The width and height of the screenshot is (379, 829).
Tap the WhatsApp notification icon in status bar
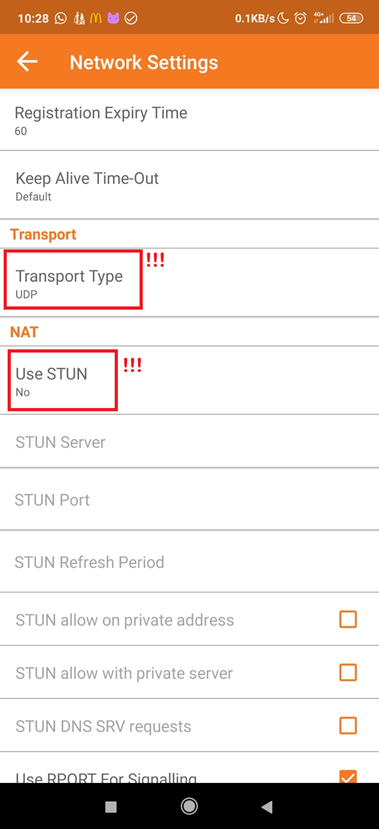[x=61, y=19]
